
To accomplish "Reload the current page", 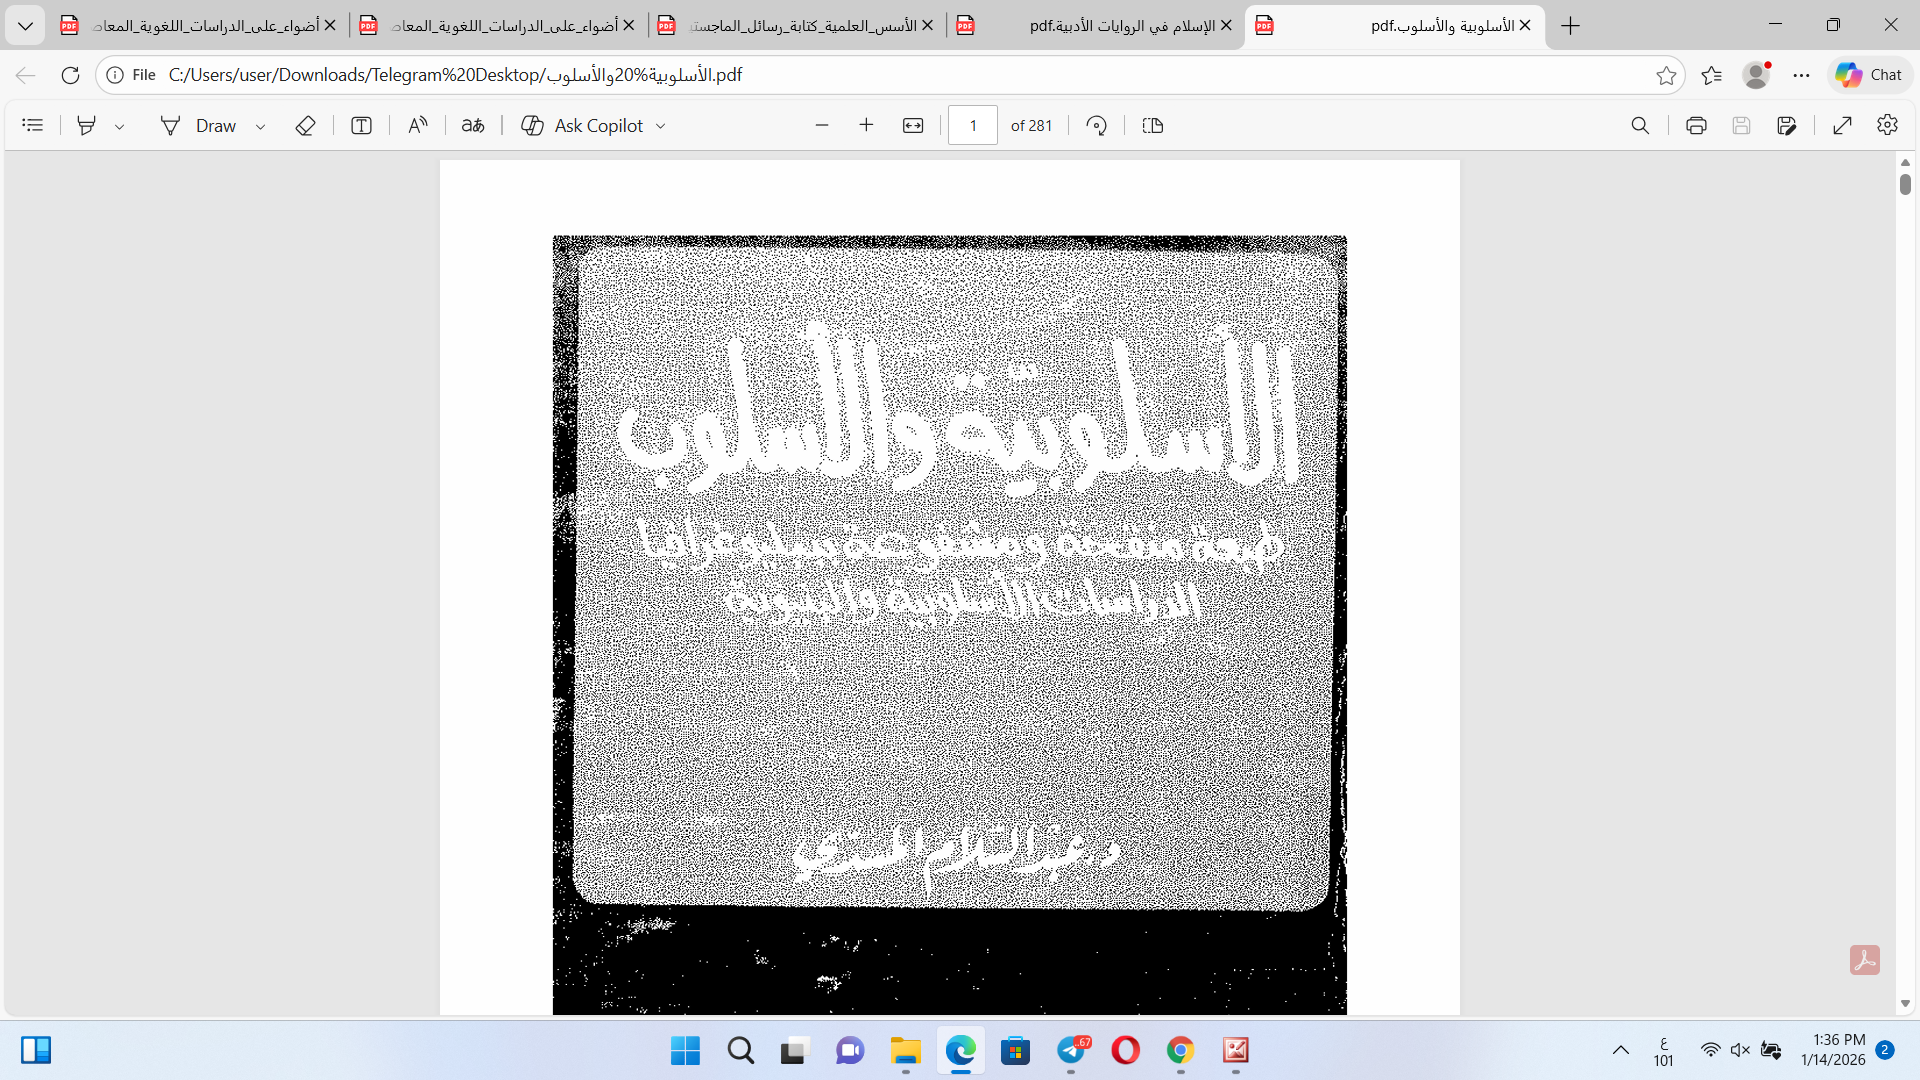I will tap(70, 75).
